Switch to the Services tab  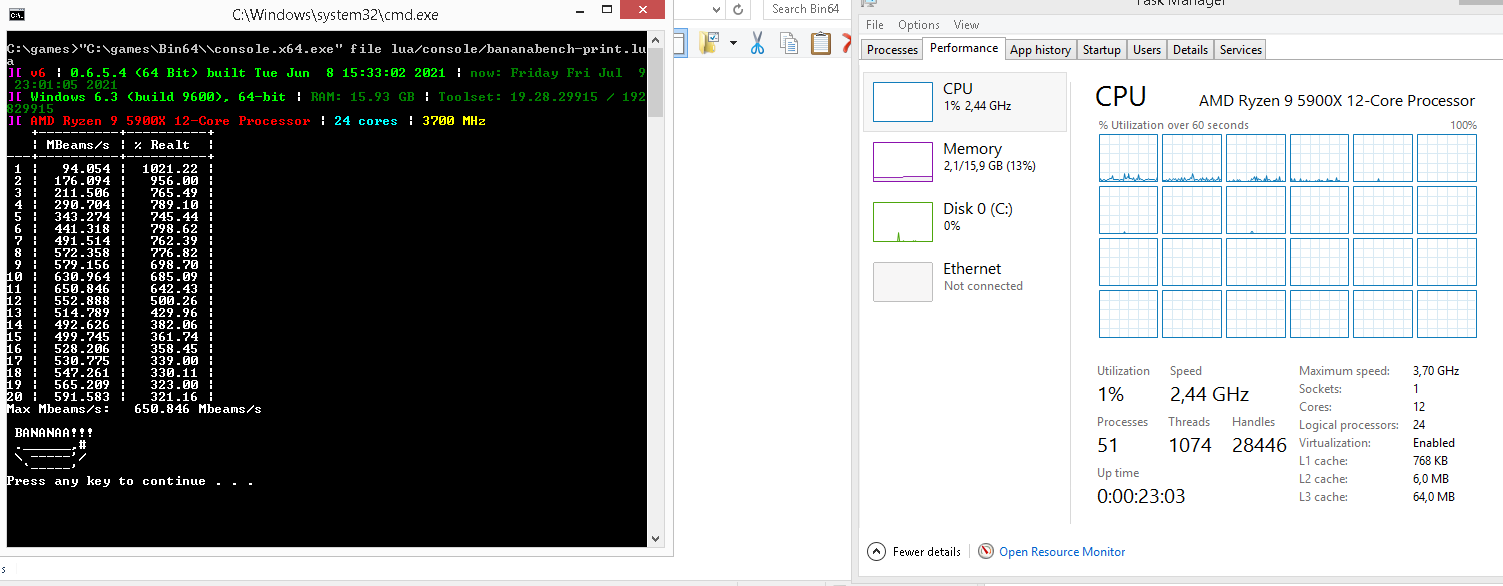[1241, 50]
